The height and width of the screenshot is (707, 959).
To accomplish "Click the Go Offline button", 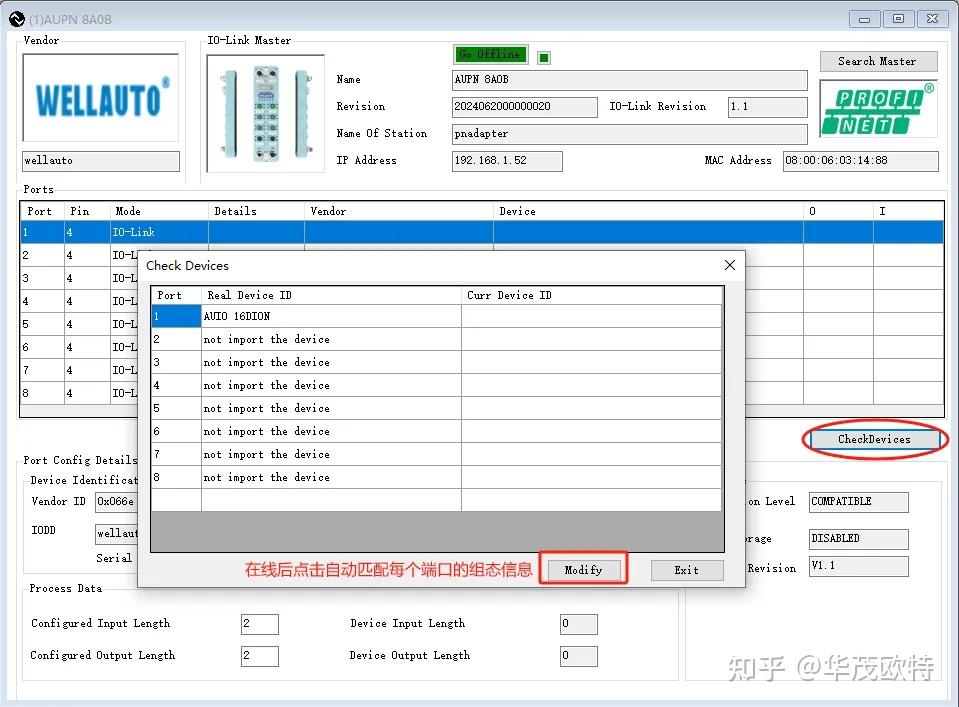I will (x=490, y=54).
